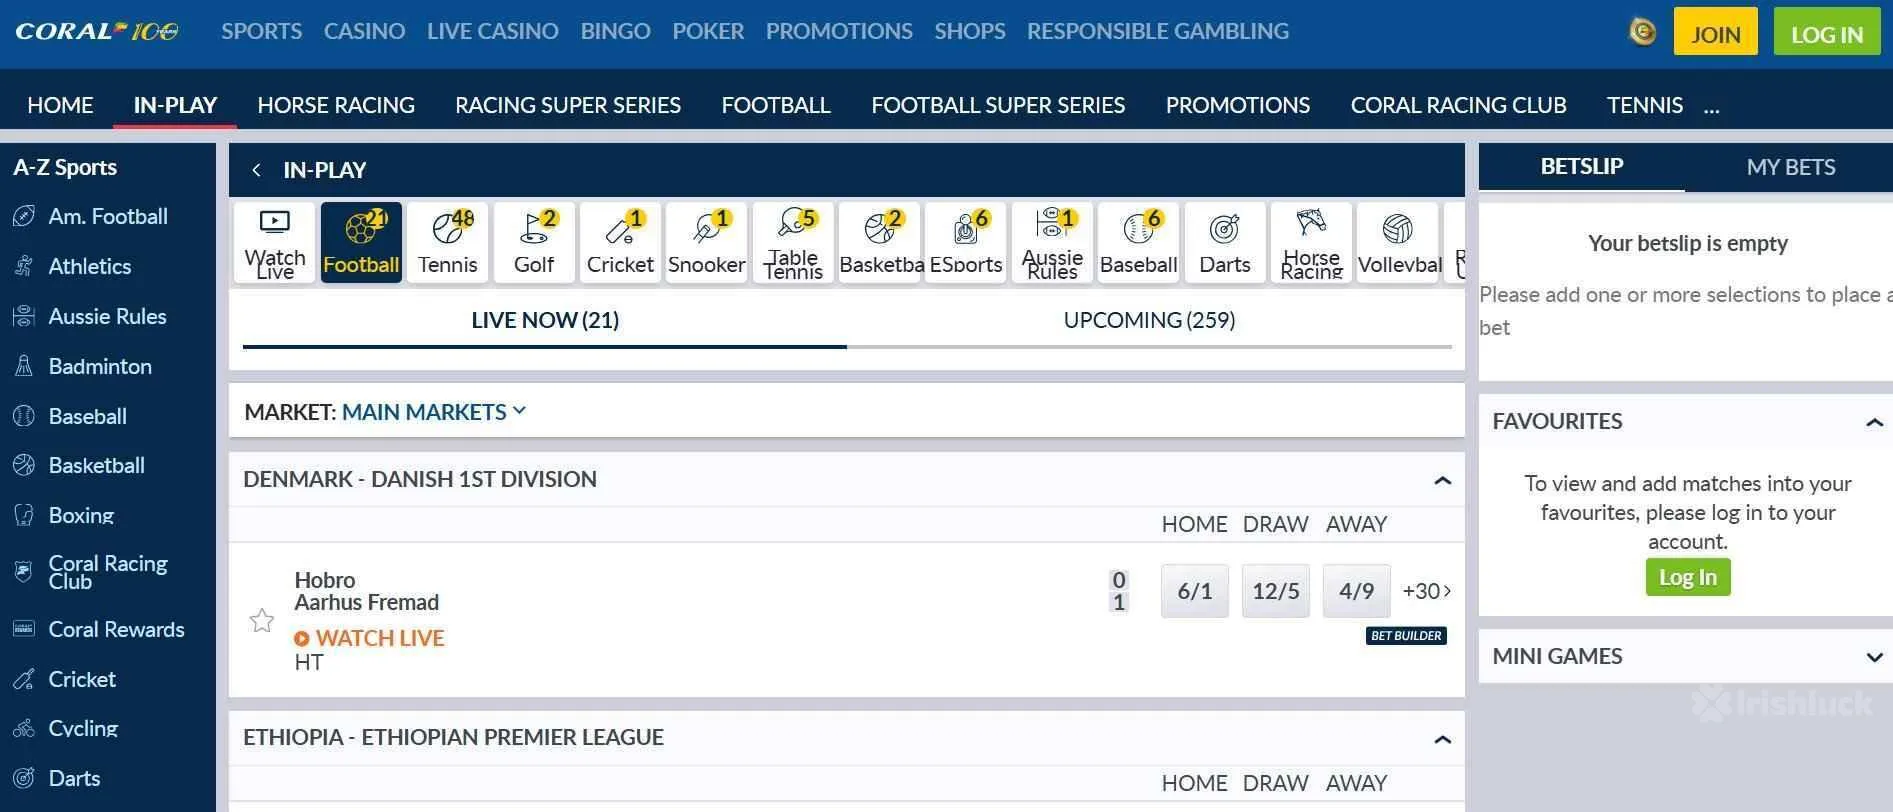Click the gold coin rewards icon in header

click(x=1642, y=32)
